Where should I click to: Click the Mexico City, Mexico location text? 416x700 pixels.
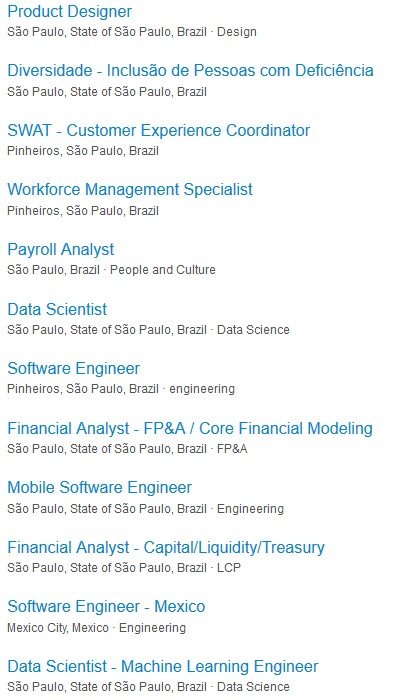(58, 628)
